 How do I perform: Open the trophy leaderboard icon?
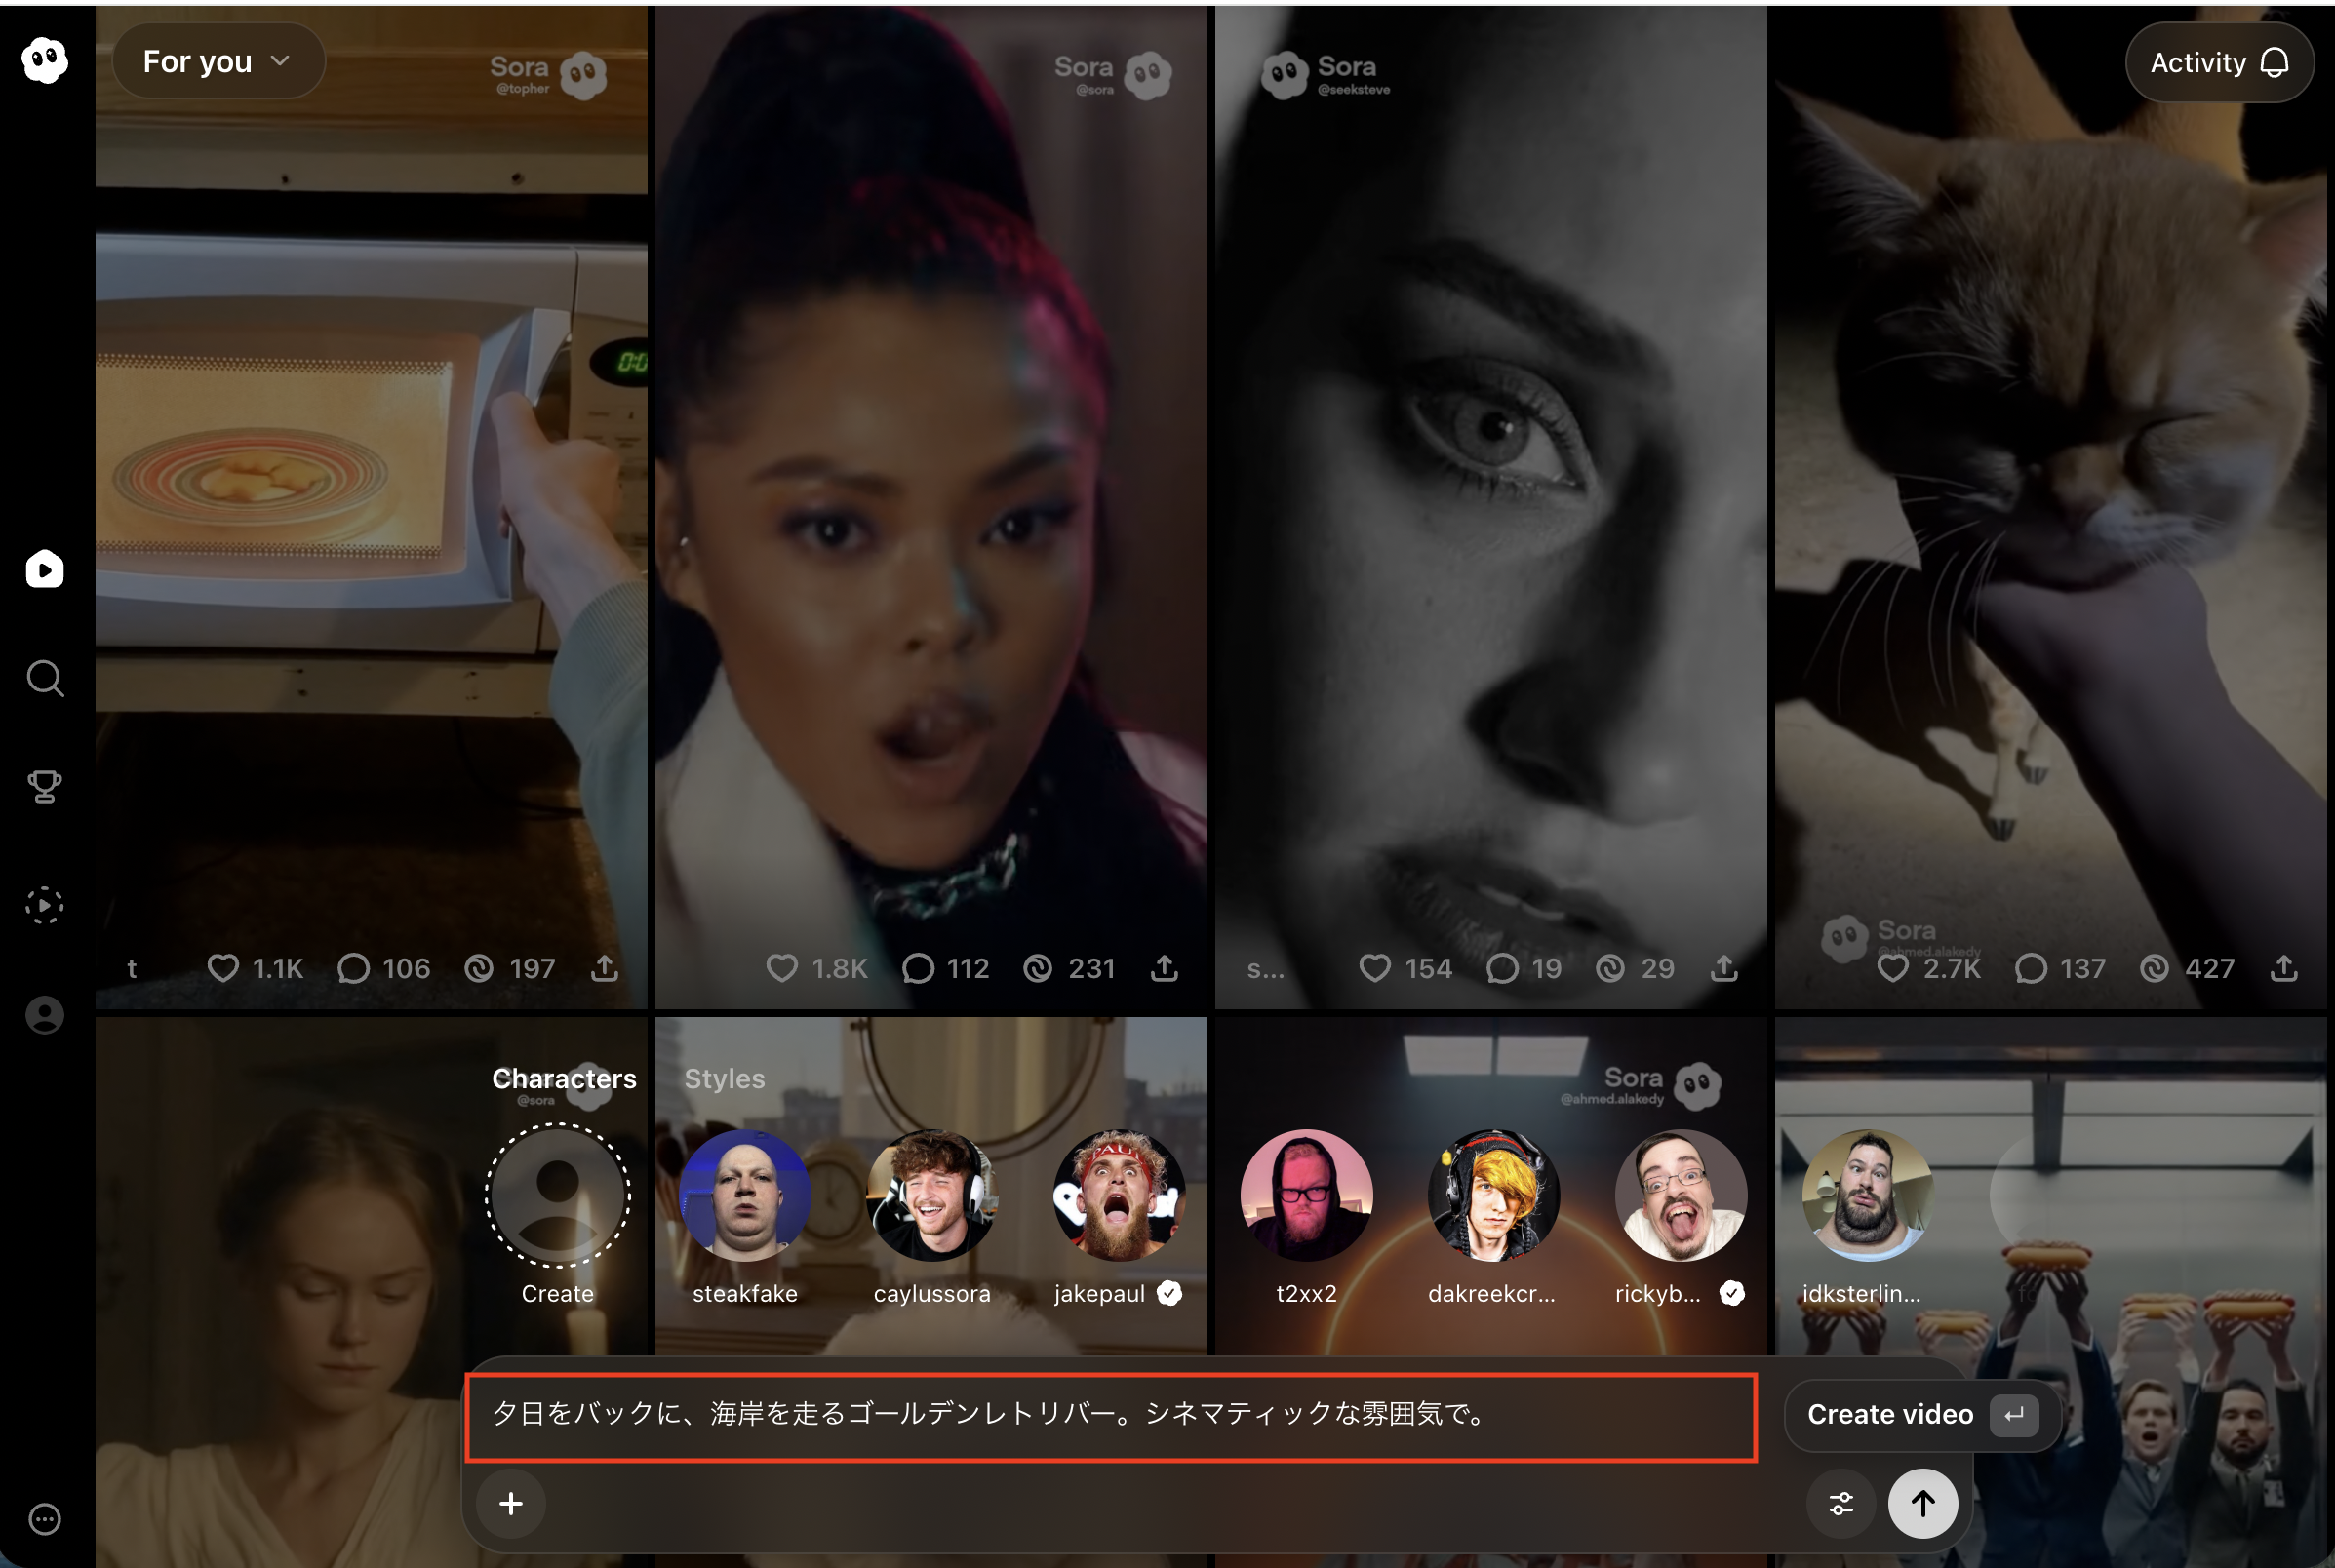[x=45, y=787]
